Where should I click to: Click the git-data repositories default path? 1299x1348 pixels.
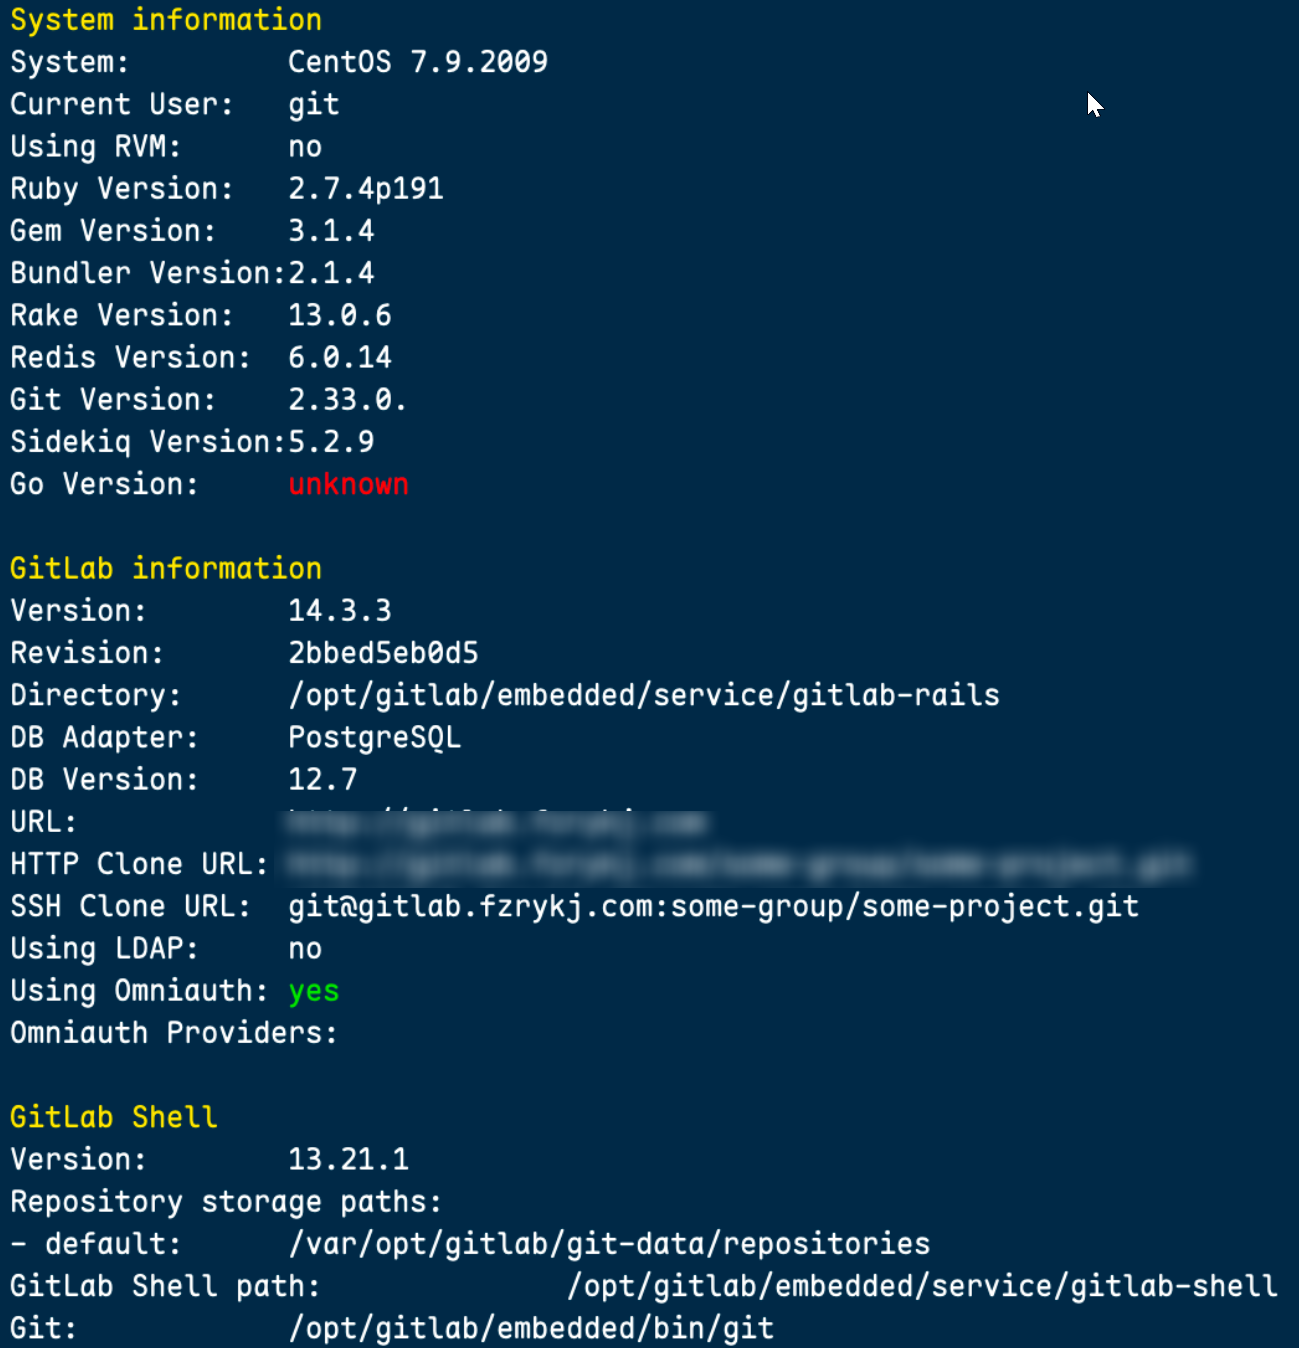609,1243
